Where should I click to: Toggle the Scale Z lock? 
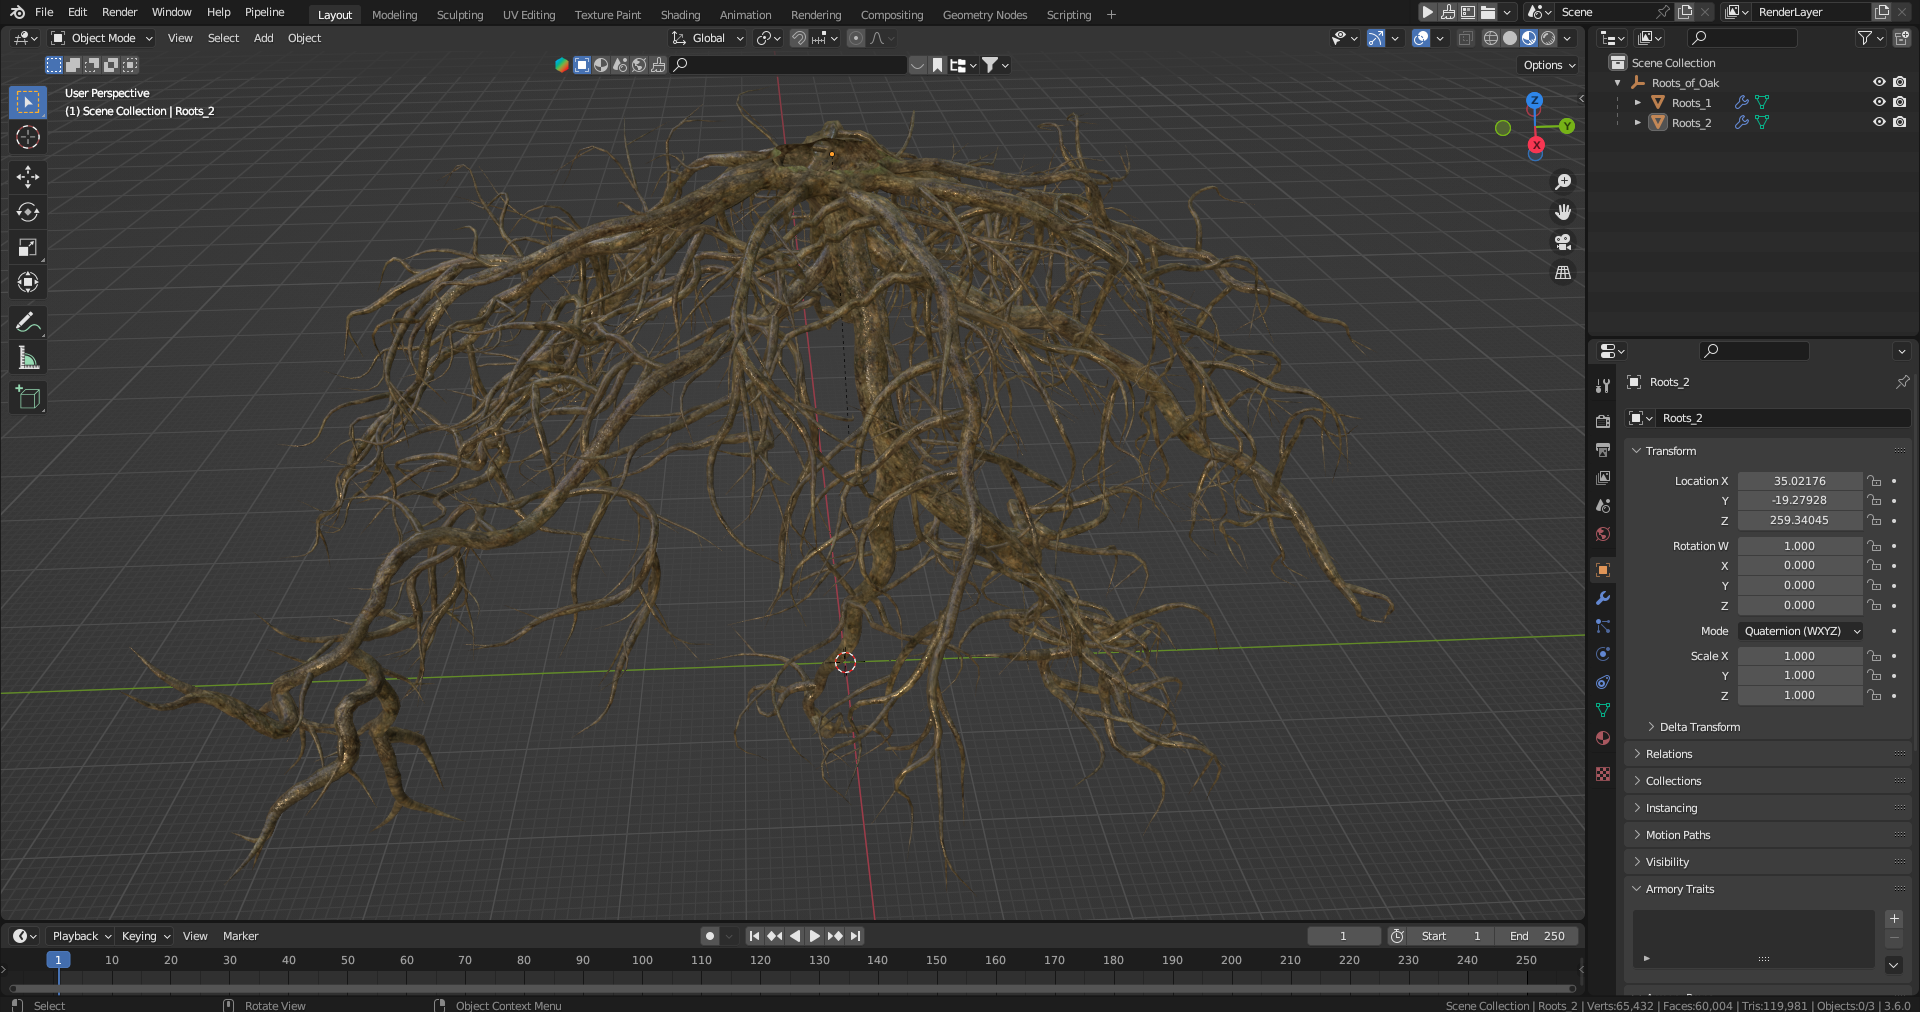(1875, 695)
